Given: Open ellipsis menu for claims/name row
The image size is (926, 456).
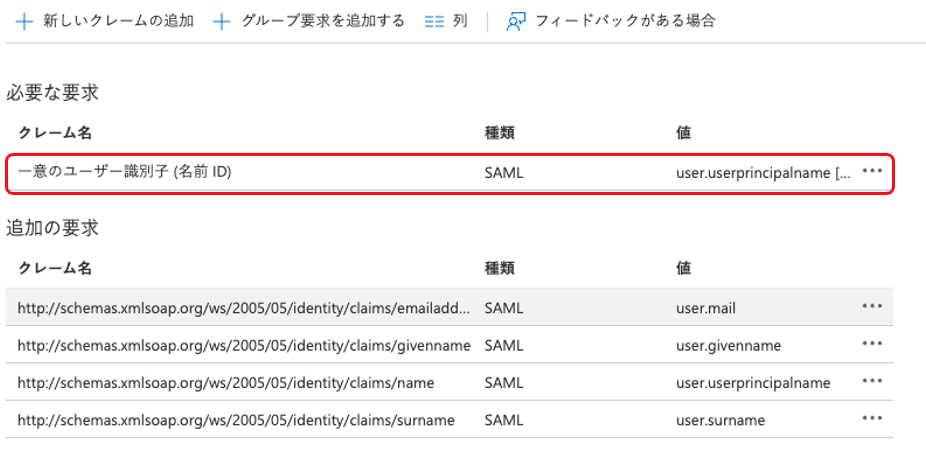Looking at the screenshot, I should coord(872,381).
